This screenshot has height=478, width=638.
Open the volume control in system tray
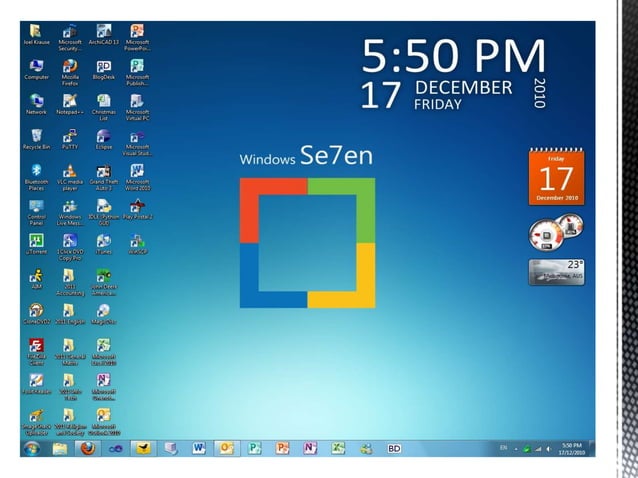coord(548,449)
